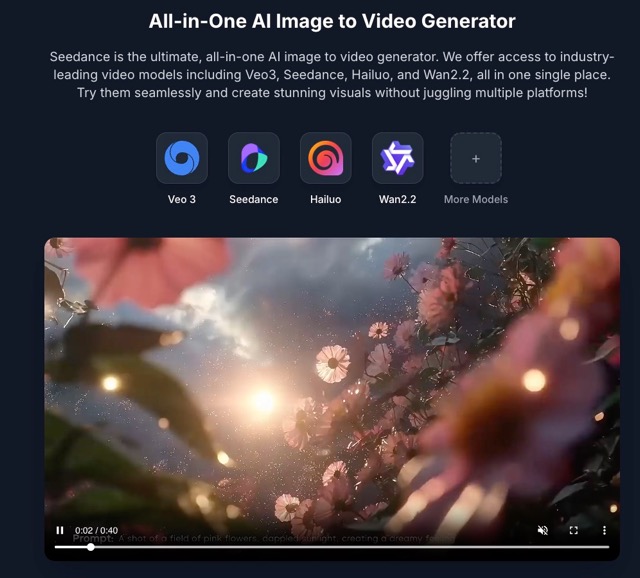Viewport: 640px width, 578px height.
Task: Click the video seek bar playhead knob
Action: (x=91, y=547)
